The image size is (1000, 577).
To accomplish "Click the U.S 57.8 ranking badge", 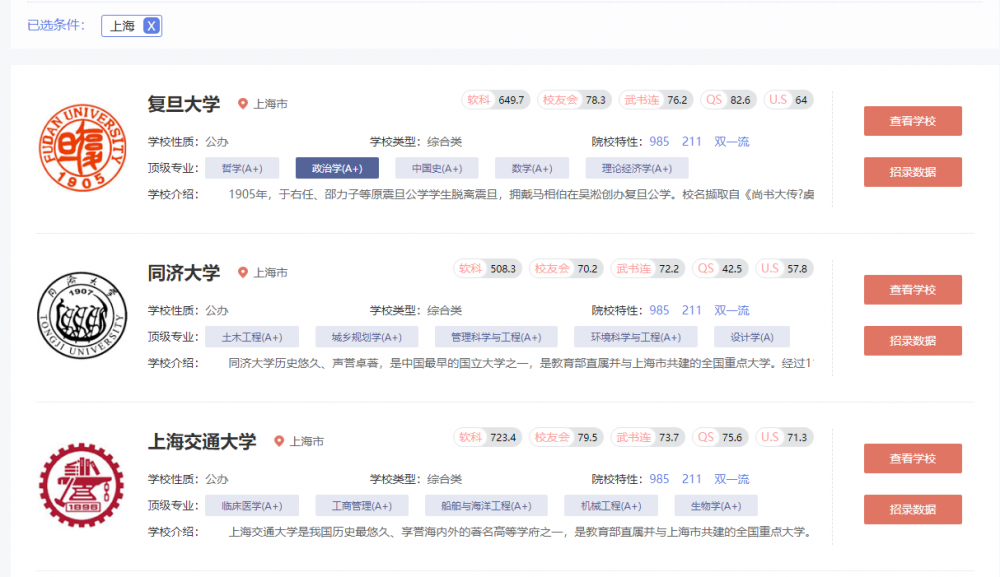I will (x=784, y=269).
